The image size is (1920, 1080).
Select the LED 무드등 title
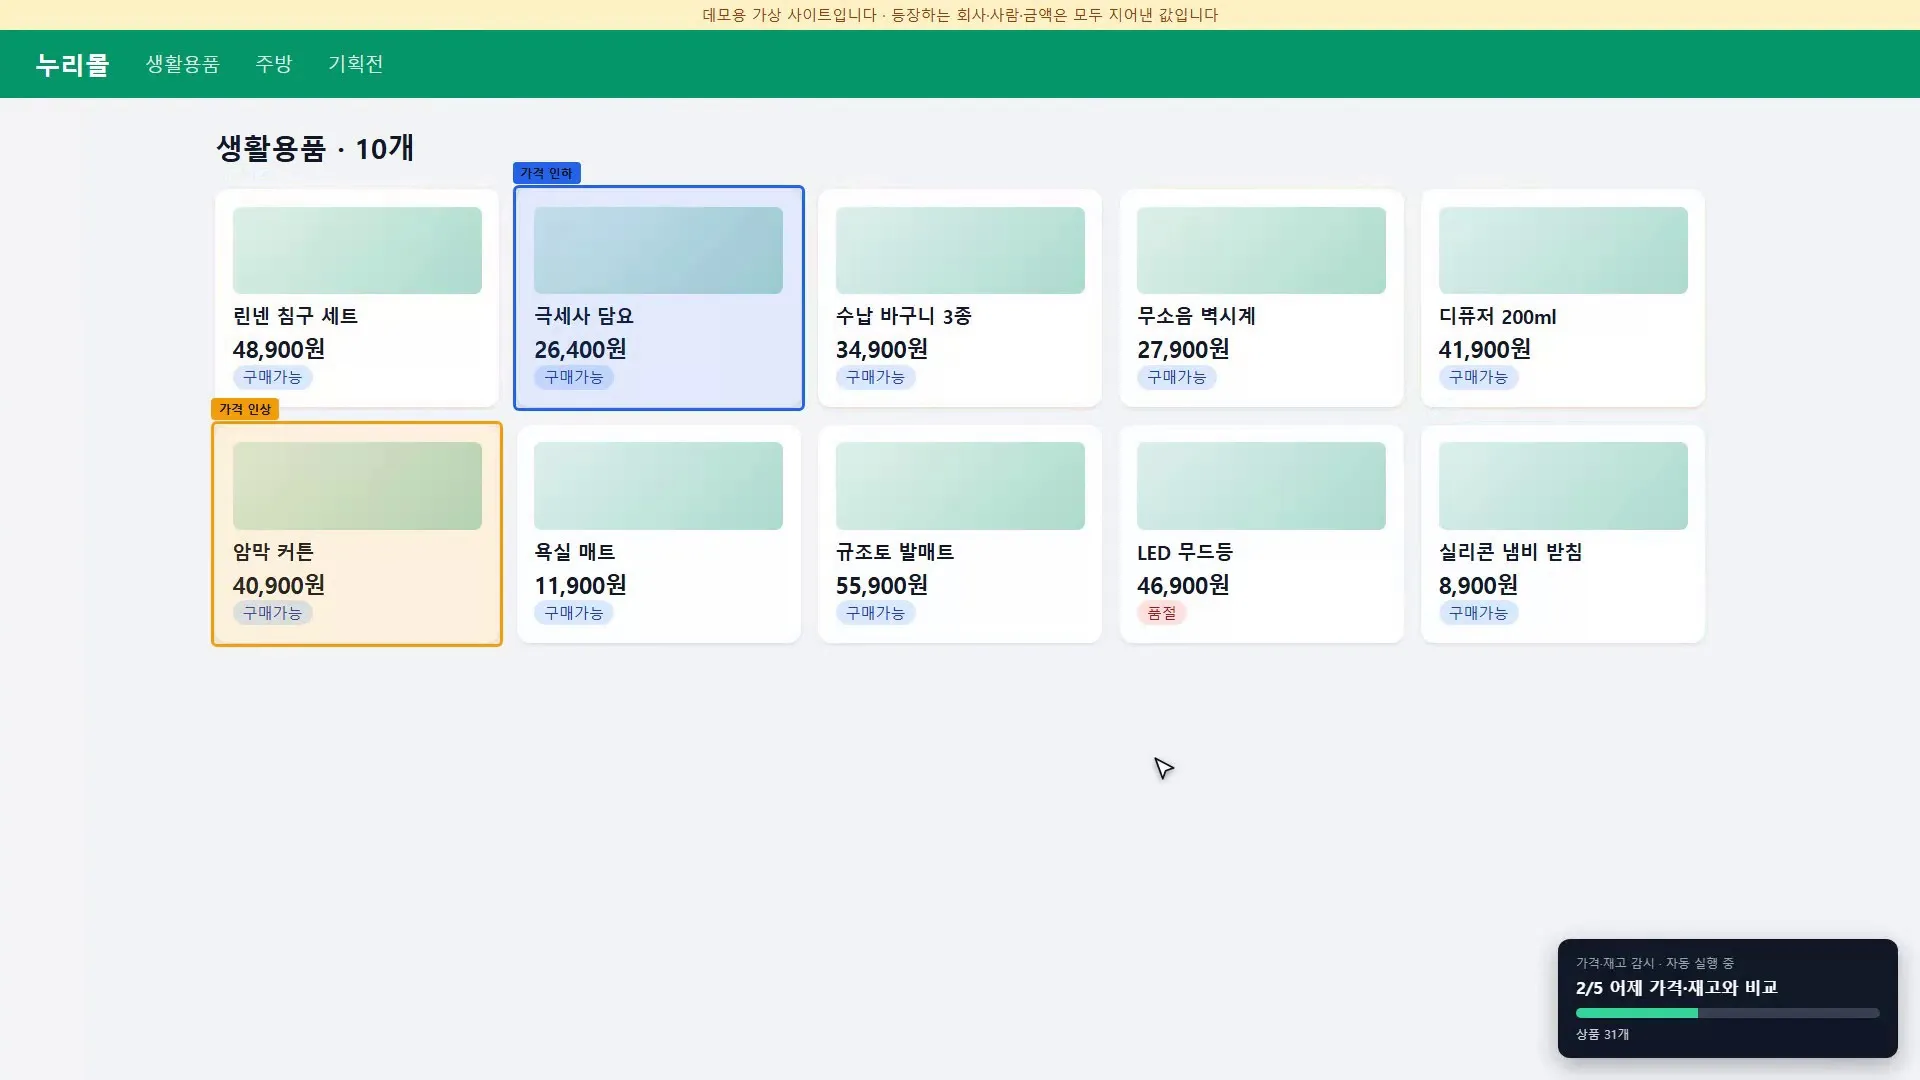pos(1185,552)
